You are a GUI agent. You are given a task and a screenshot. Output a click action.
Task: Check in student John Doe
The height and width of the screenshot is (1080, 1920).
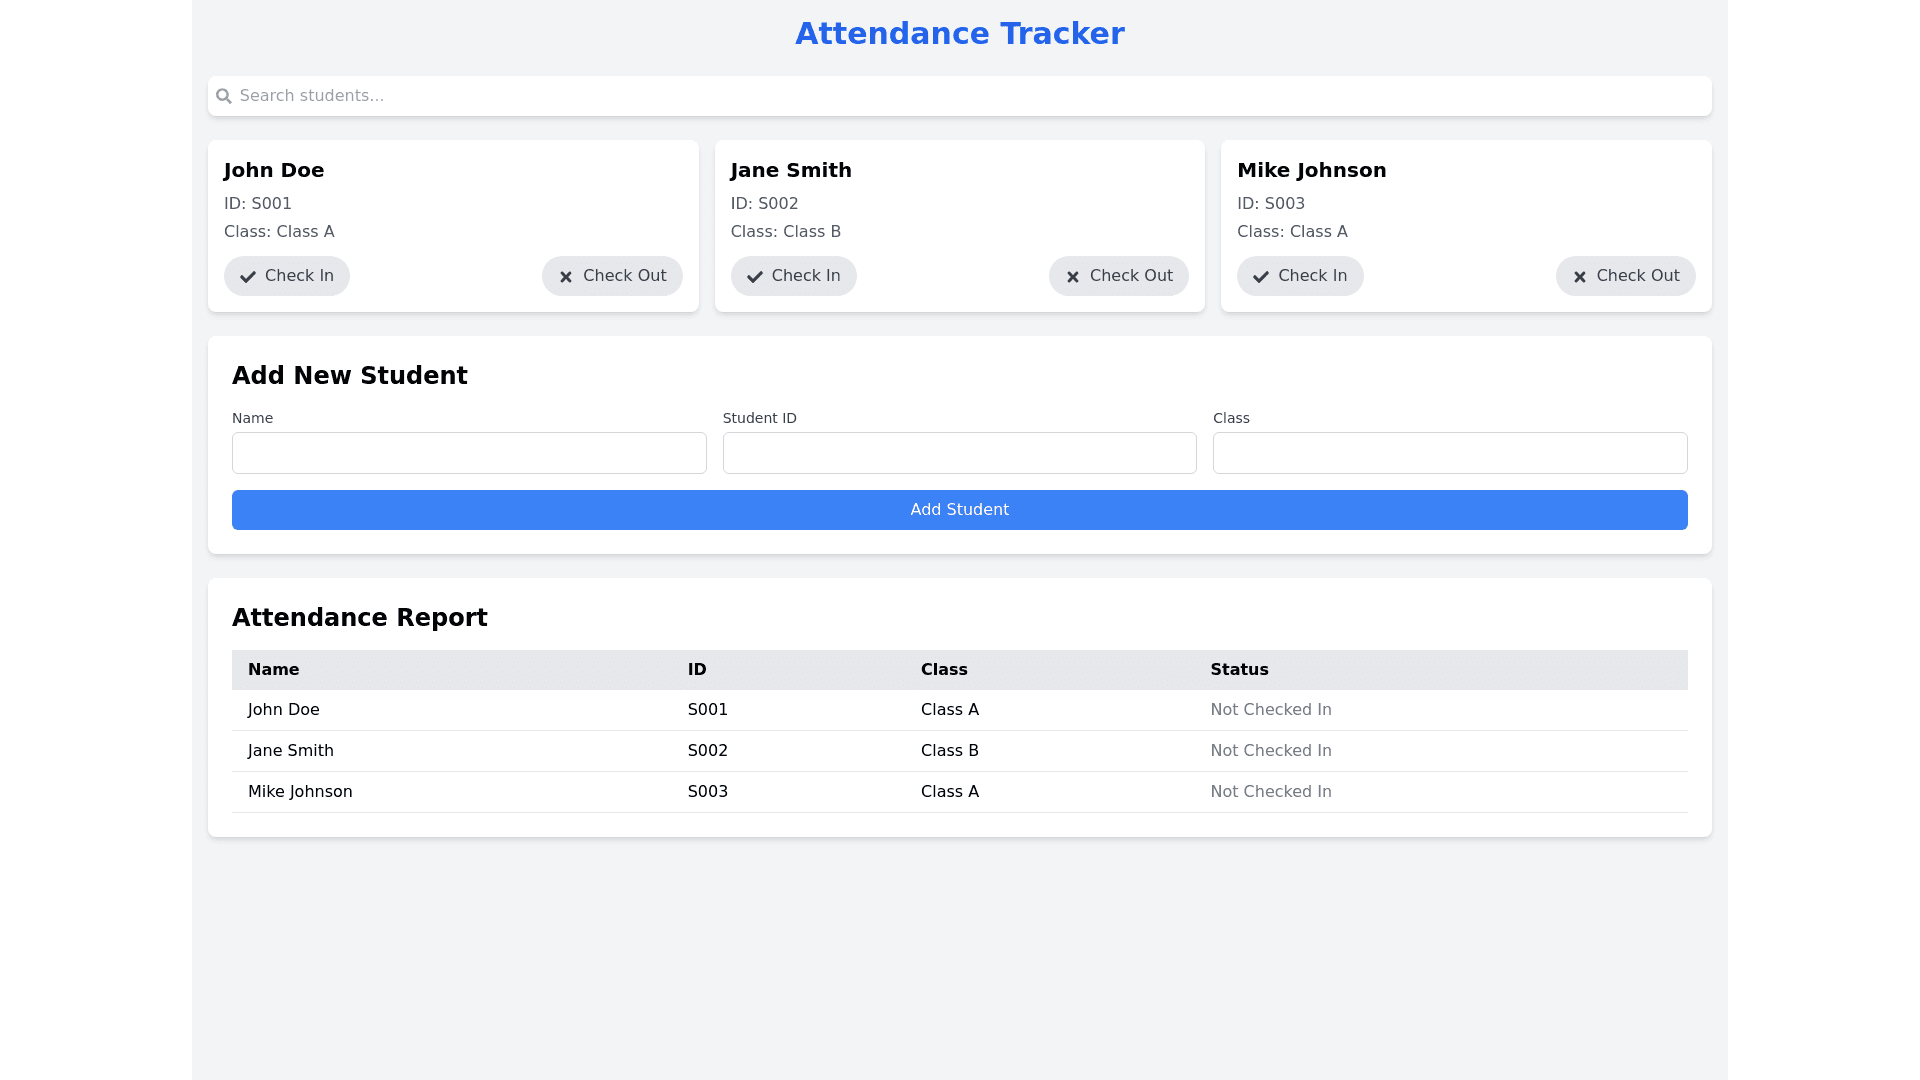coord(287,276)
